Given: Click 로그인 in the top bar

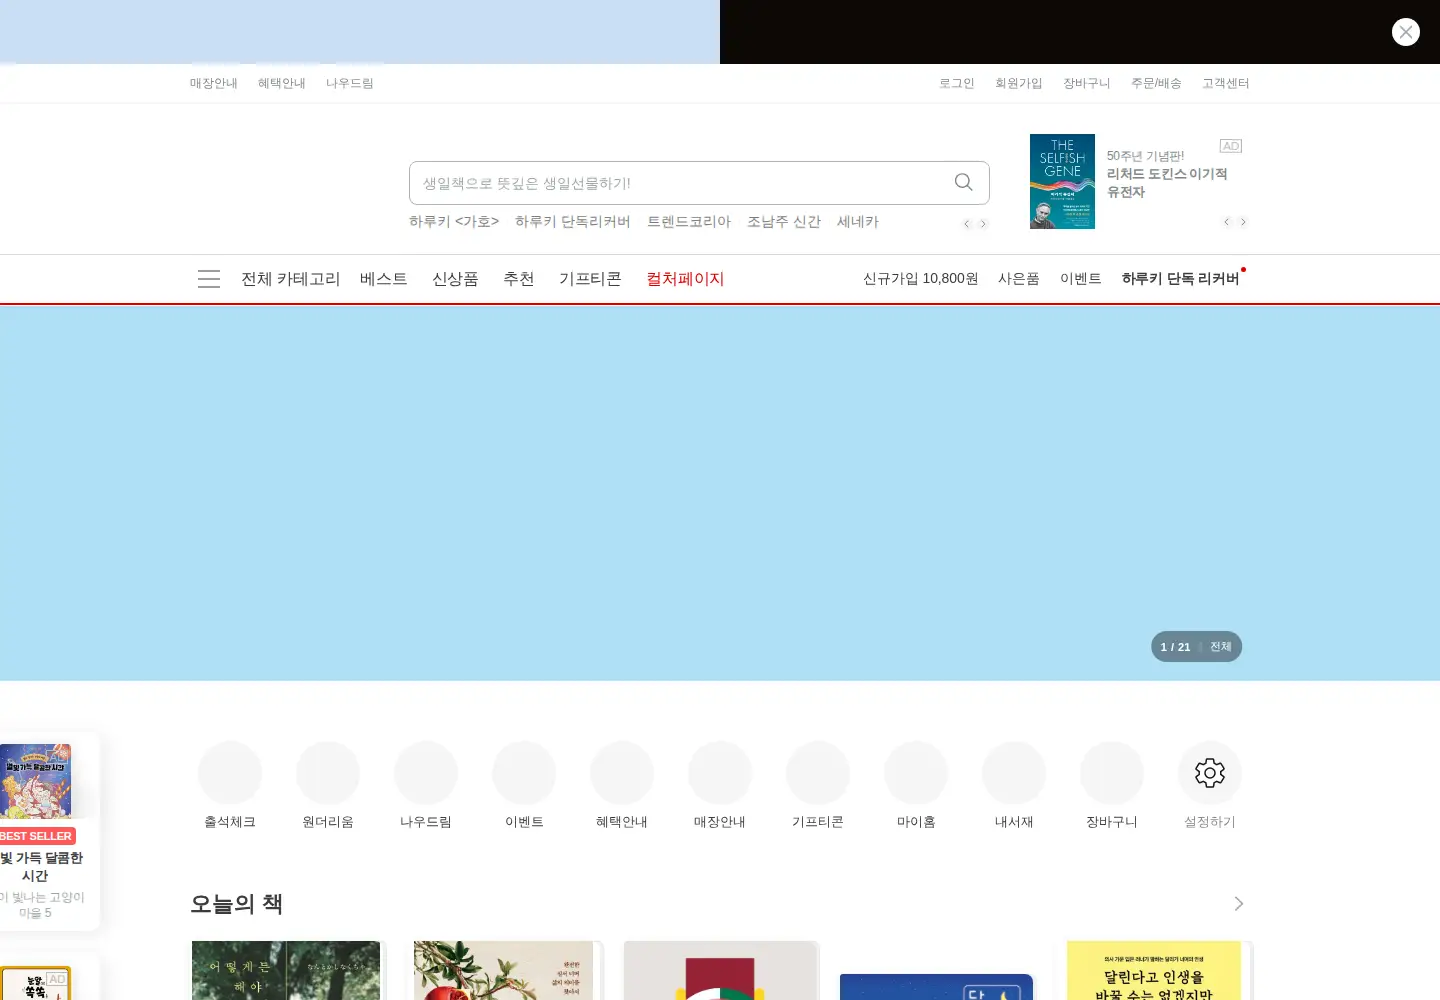Looking at the screenshot, I should click(x=957, y=83).
